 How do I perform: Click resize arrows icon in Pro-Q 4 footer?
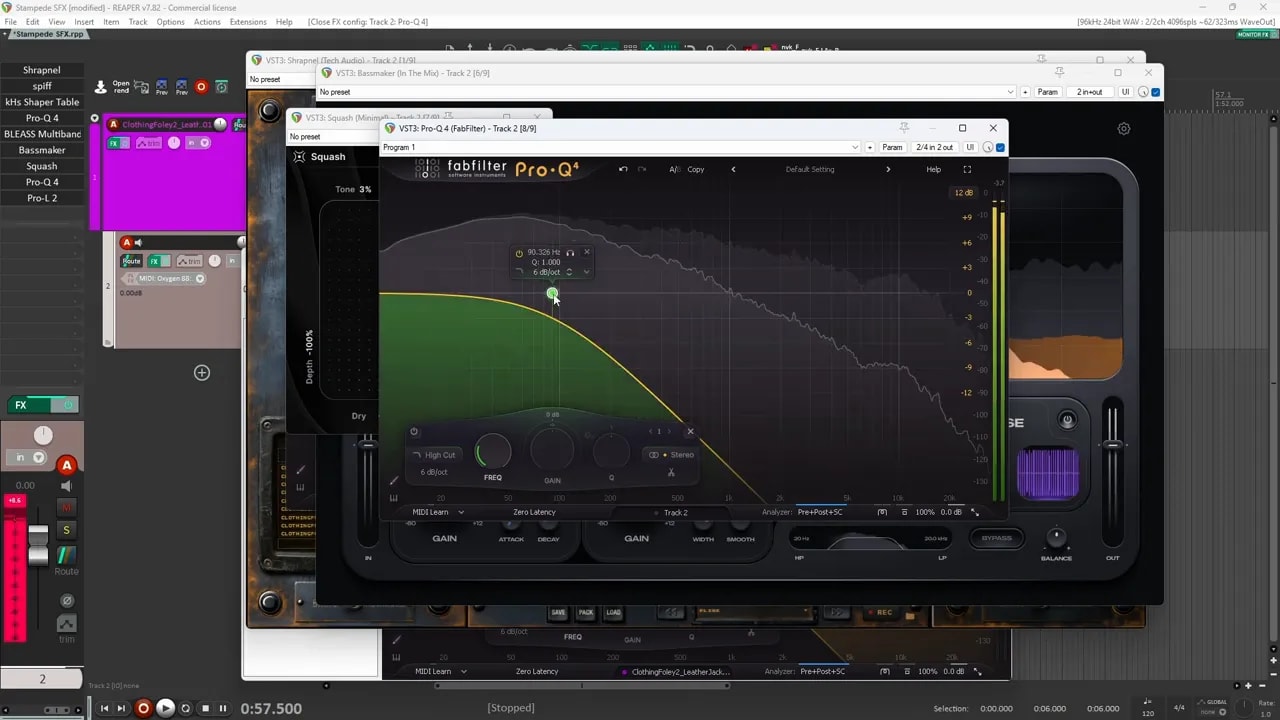975,512
